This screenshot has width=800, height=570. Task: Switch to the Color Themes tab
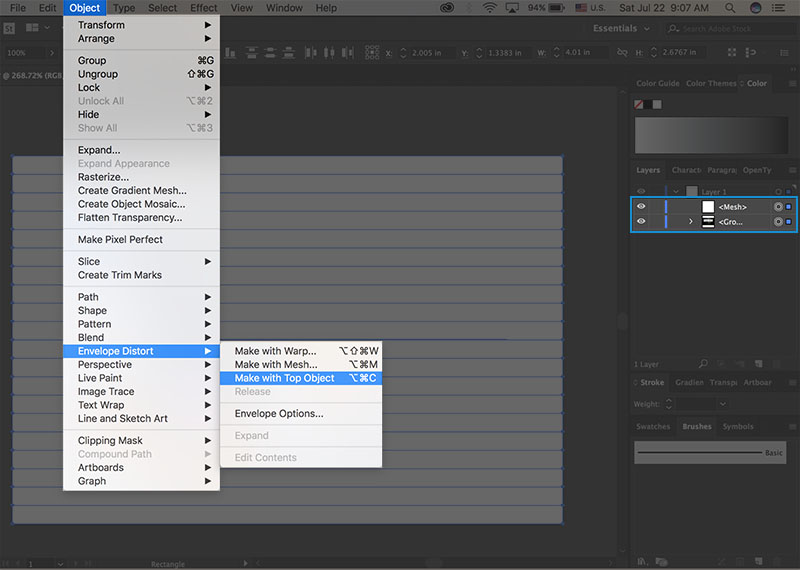point(711,83)
